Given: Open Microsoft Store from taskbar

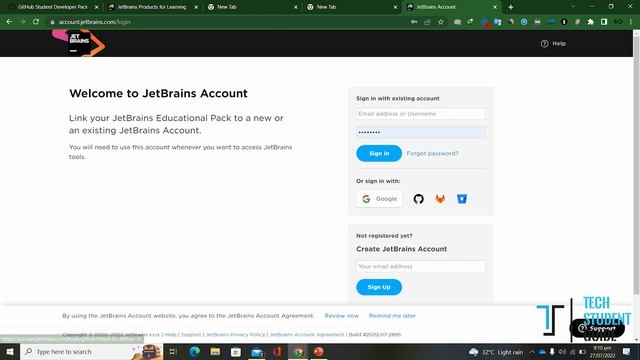Looking at the screenshot, I should coord(236,351).
